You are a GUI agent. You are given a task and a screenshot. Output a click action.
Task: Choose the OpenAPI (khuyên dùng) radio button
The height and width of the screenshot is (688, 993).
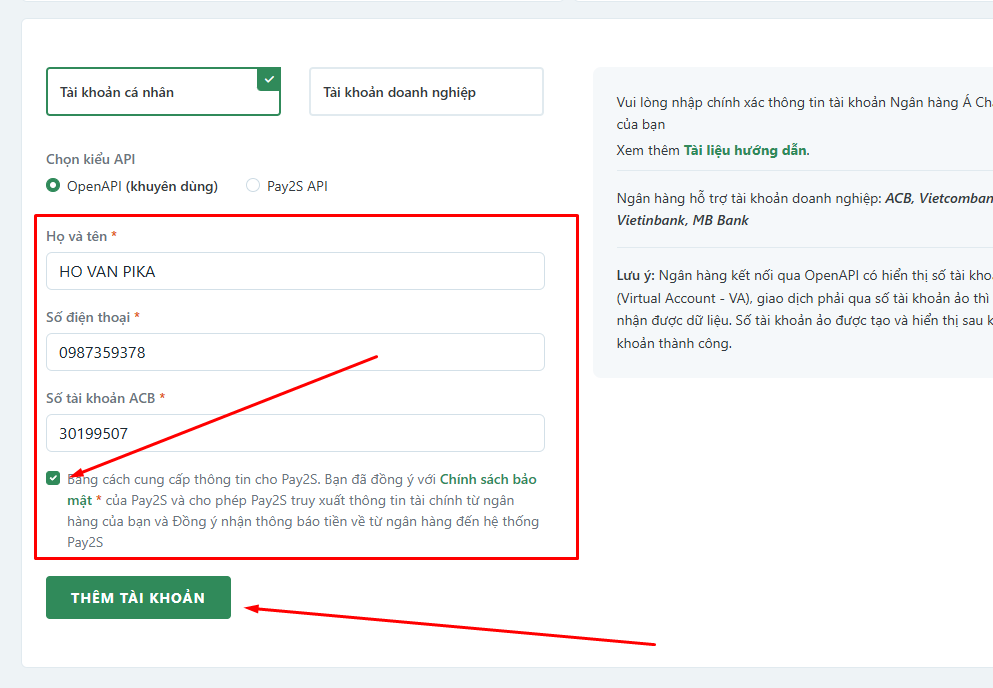53,186
